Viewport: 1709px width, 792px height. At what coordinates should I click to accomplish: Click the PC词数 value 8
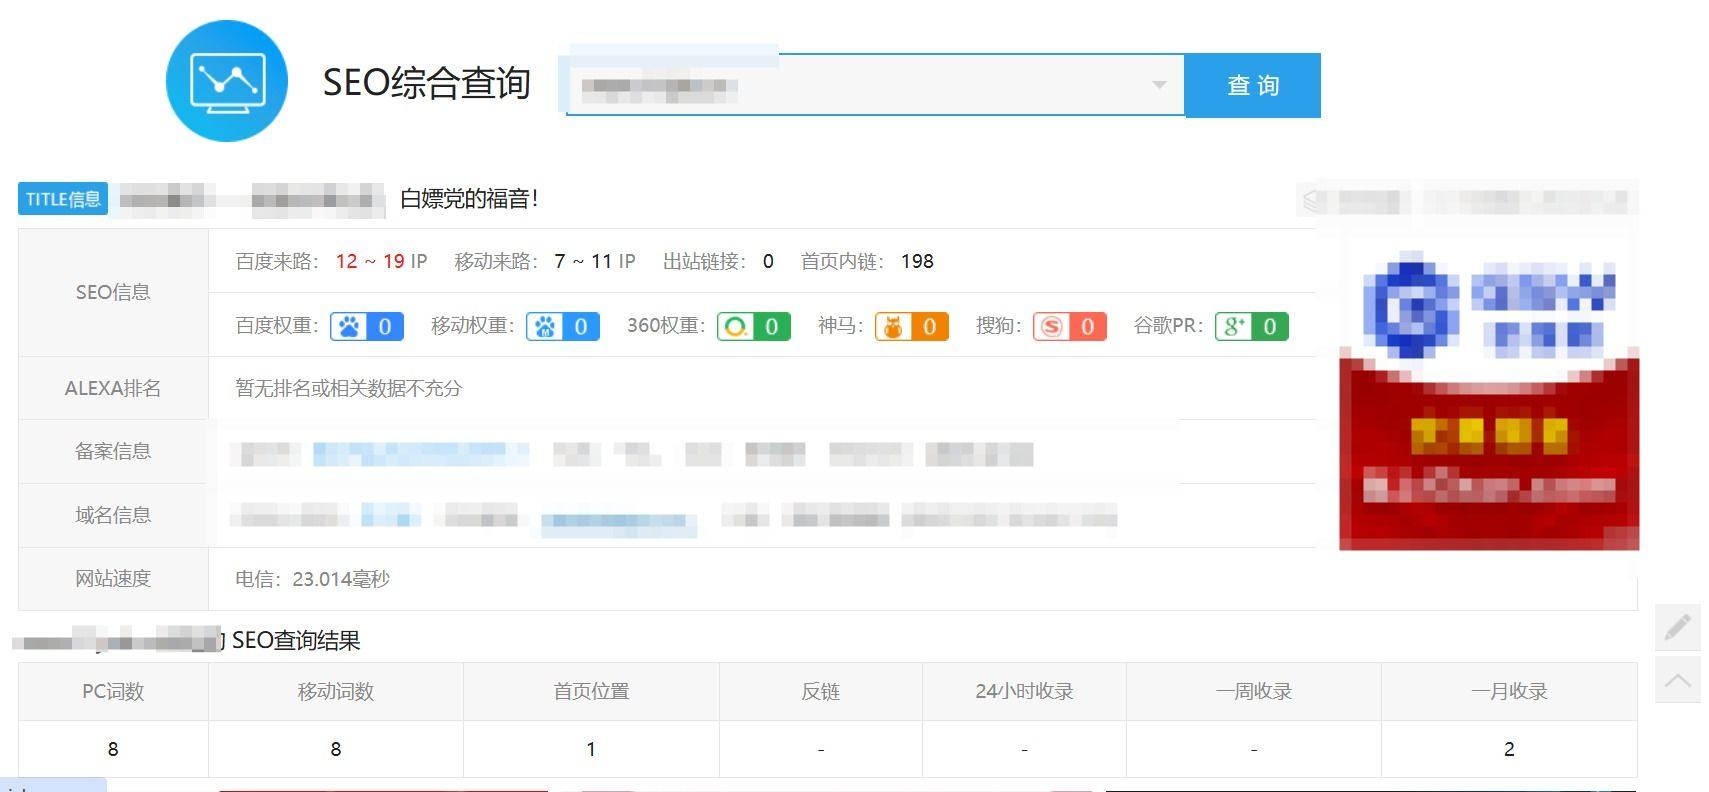pyautogui.click(x=113, y=749)
